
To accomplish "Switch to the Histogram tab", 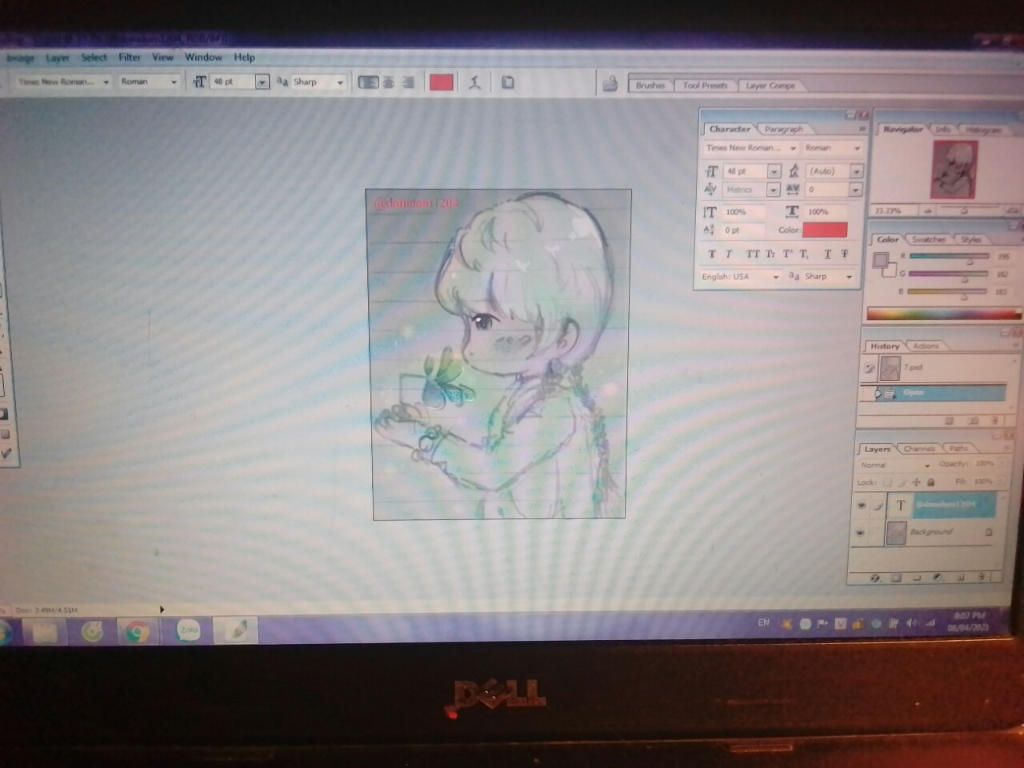I will click(983, 130).
